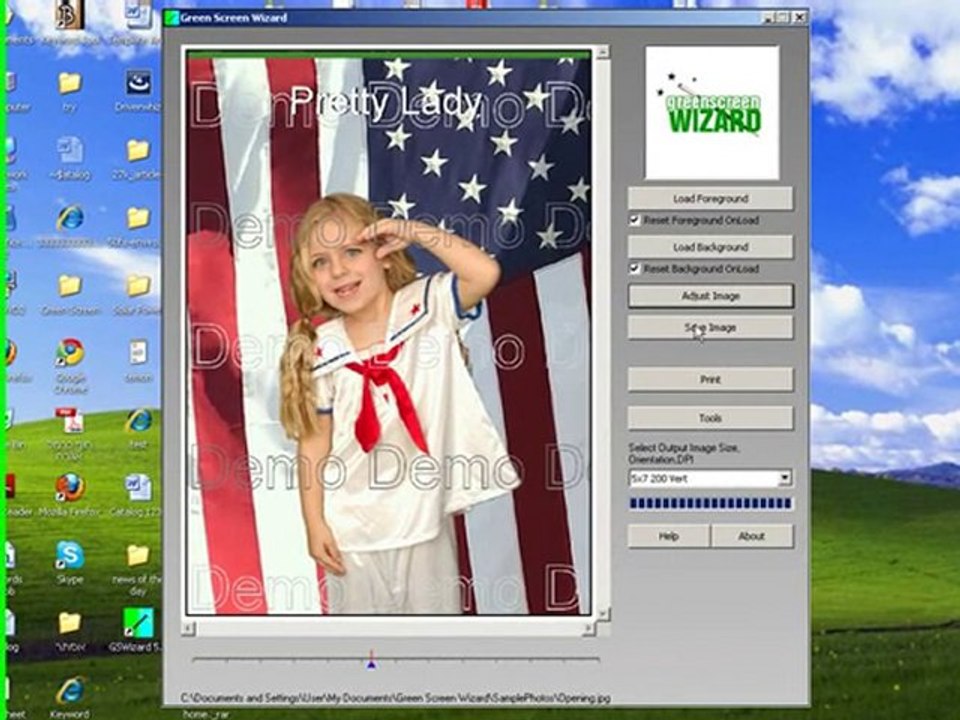The image size is (960, 720).
Task: Select the '~$atalog' document icon
Action: [70, 151]
